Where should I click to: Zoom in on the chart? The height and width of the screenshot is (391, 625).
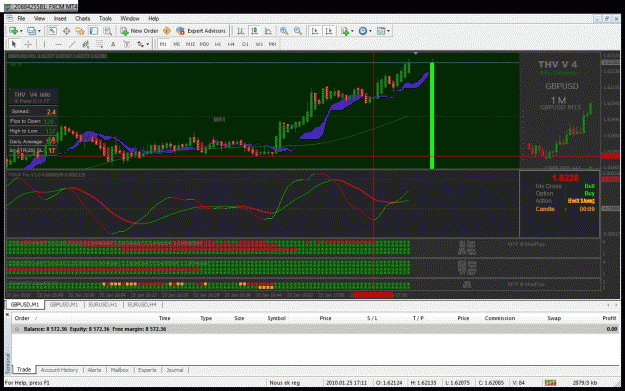click(284, 31)
